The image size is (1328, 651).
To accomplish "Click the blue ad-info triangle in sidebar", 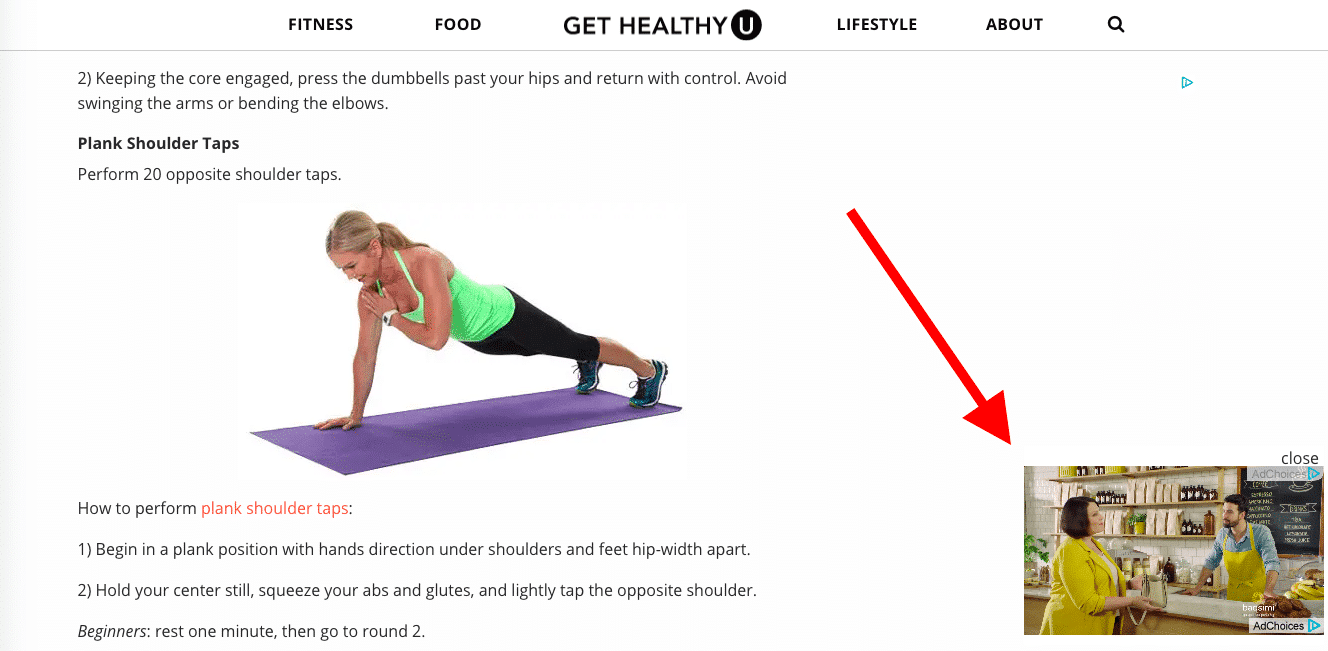I will tap(1187, 82).
